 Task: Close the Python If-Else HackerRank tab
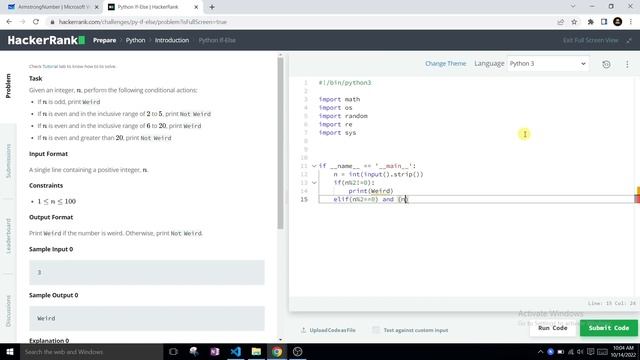pyautogui.click(x=196, y=7)
